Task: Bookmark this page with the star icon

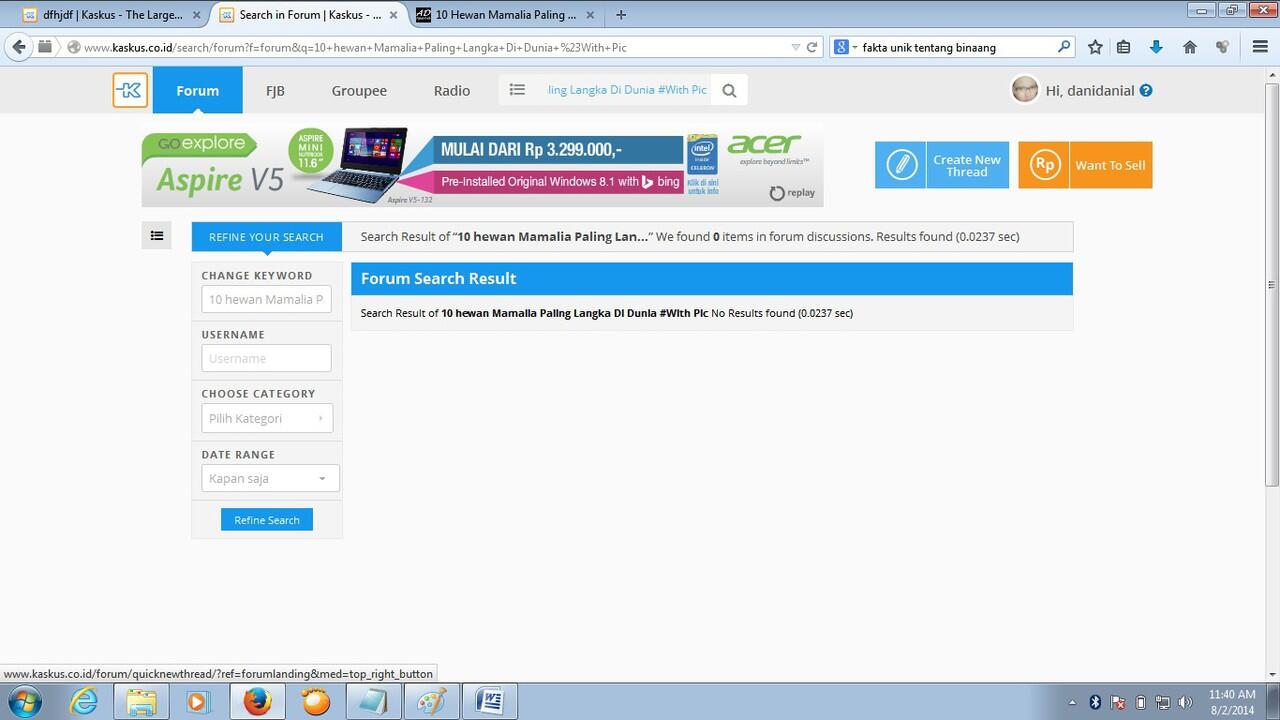Action: 1095,47
